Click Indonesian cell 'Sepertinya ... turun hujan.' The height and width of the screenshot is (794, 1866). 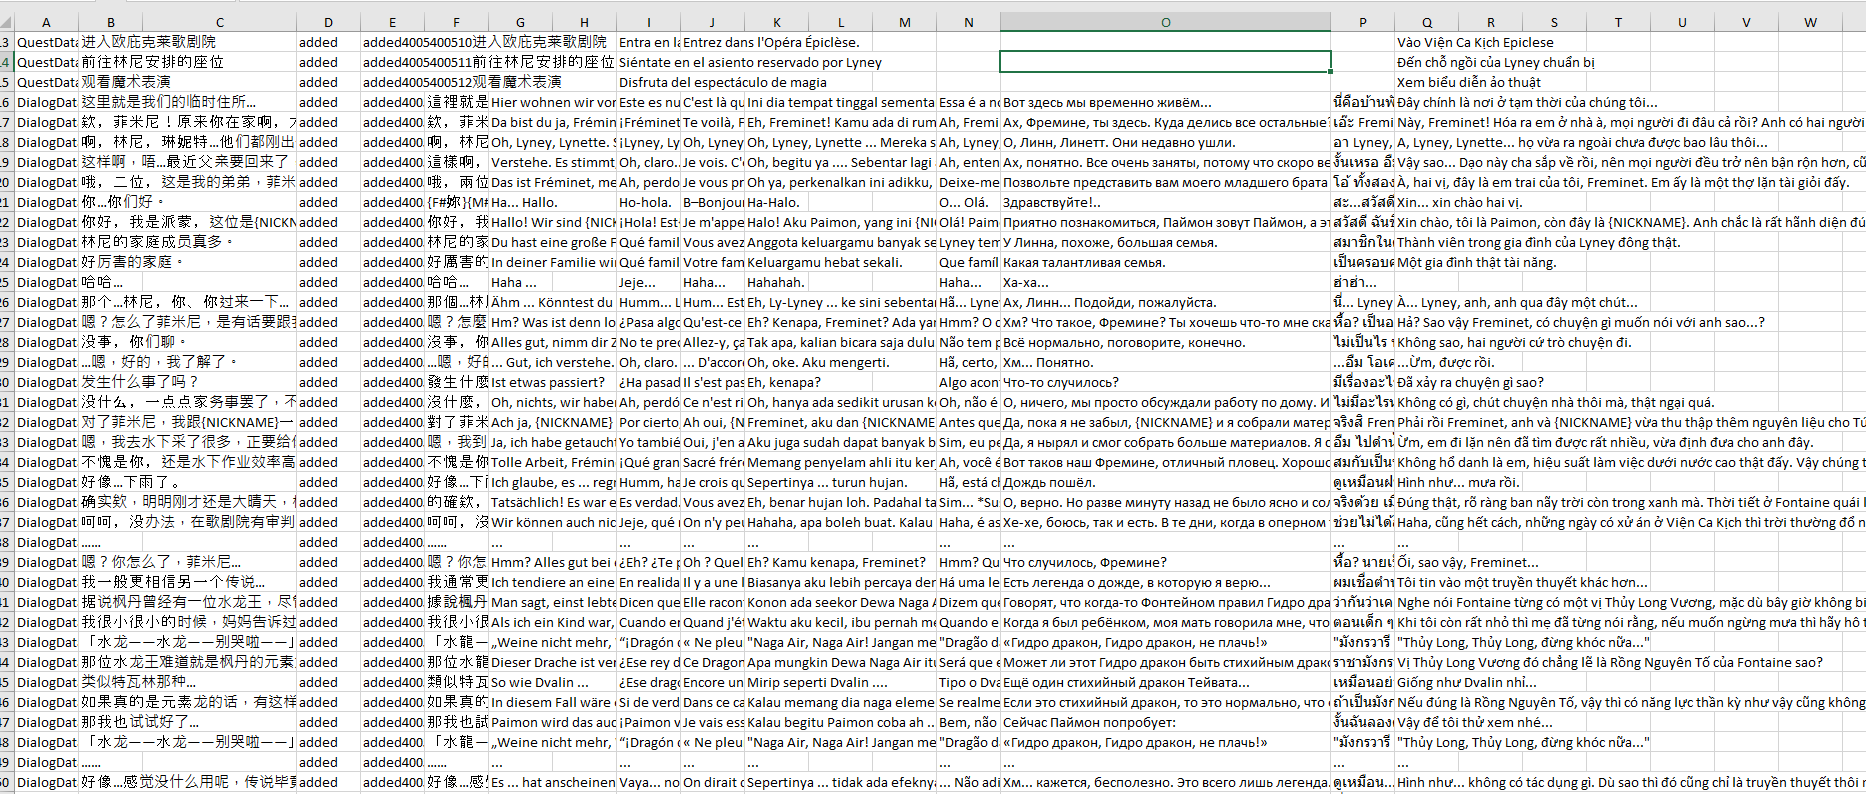tap(827, 482)
